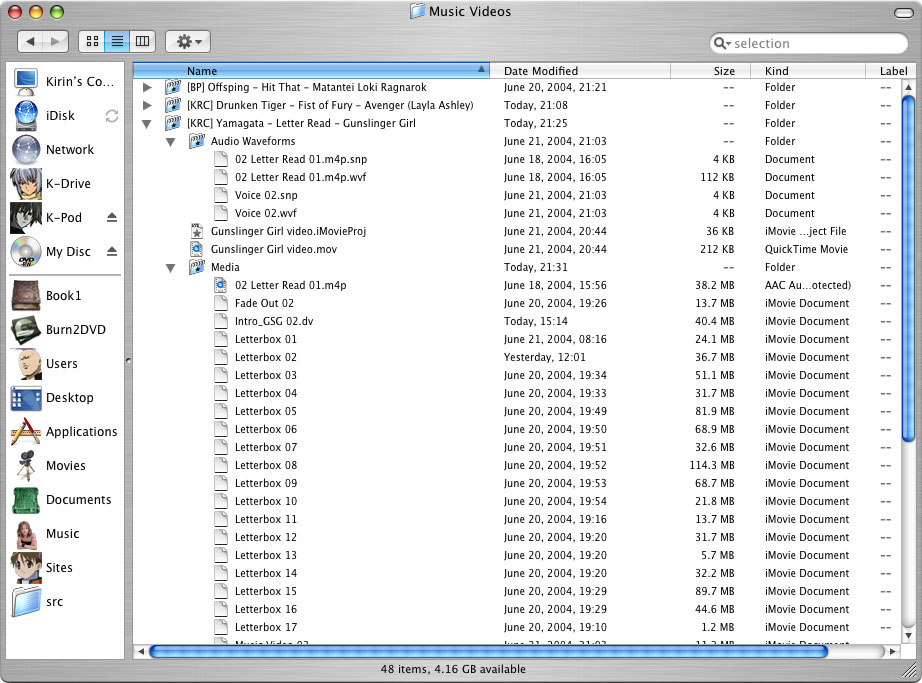This screenshot has height=683, width=922.
Task: Click the Gunslinger Girl video.mov file icon
Action: 197,249
